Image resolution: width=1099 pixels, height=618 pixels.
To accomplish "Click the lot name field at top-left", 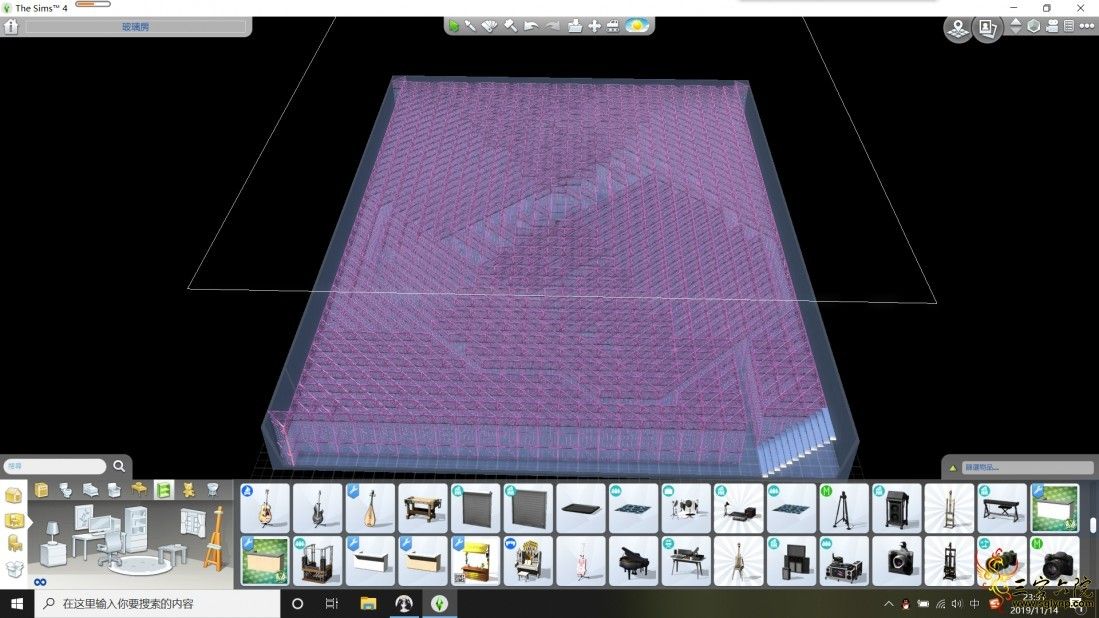I will 136,27.
